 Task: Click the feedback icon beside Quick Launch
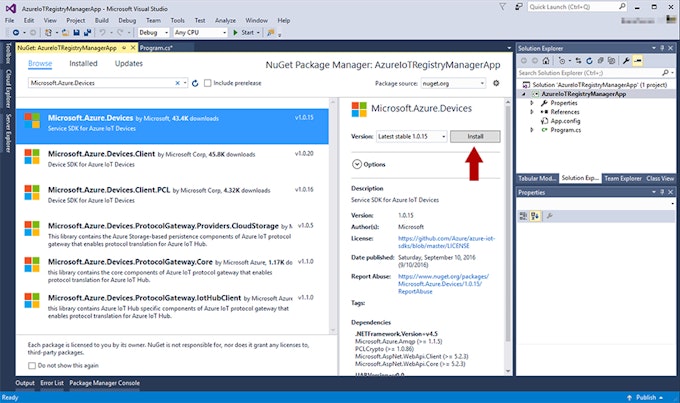coord(518,7)
